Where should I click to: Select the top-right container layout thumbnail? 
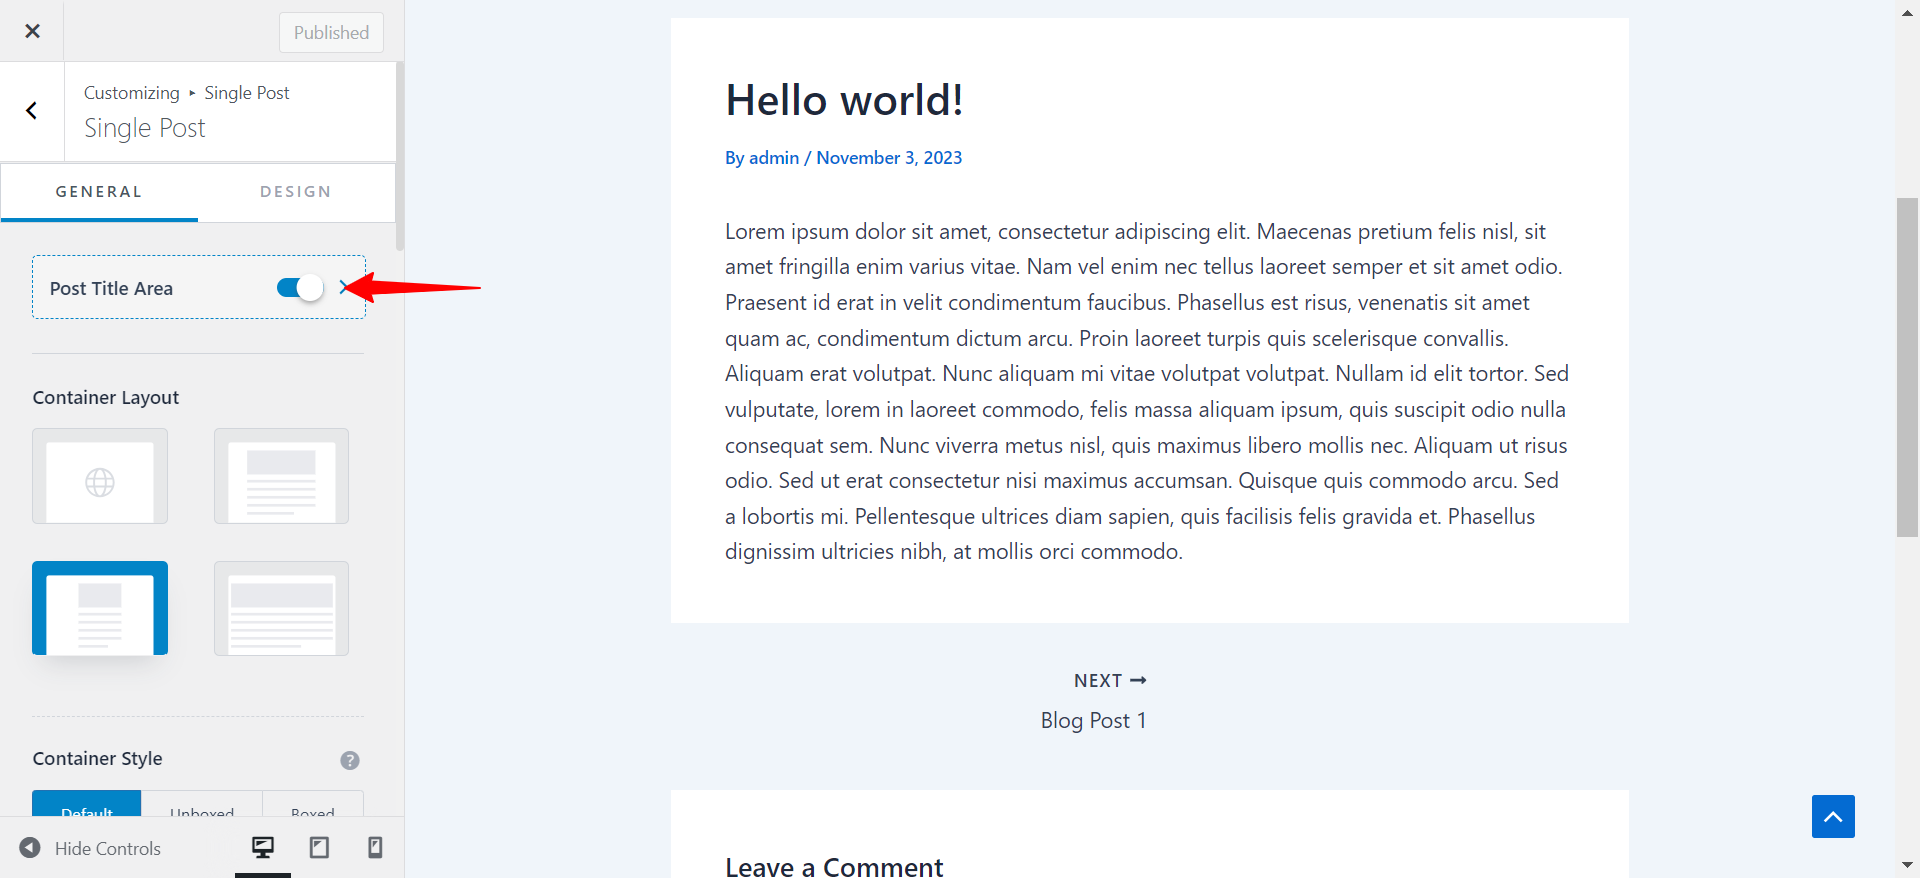[x=281, y=476]
